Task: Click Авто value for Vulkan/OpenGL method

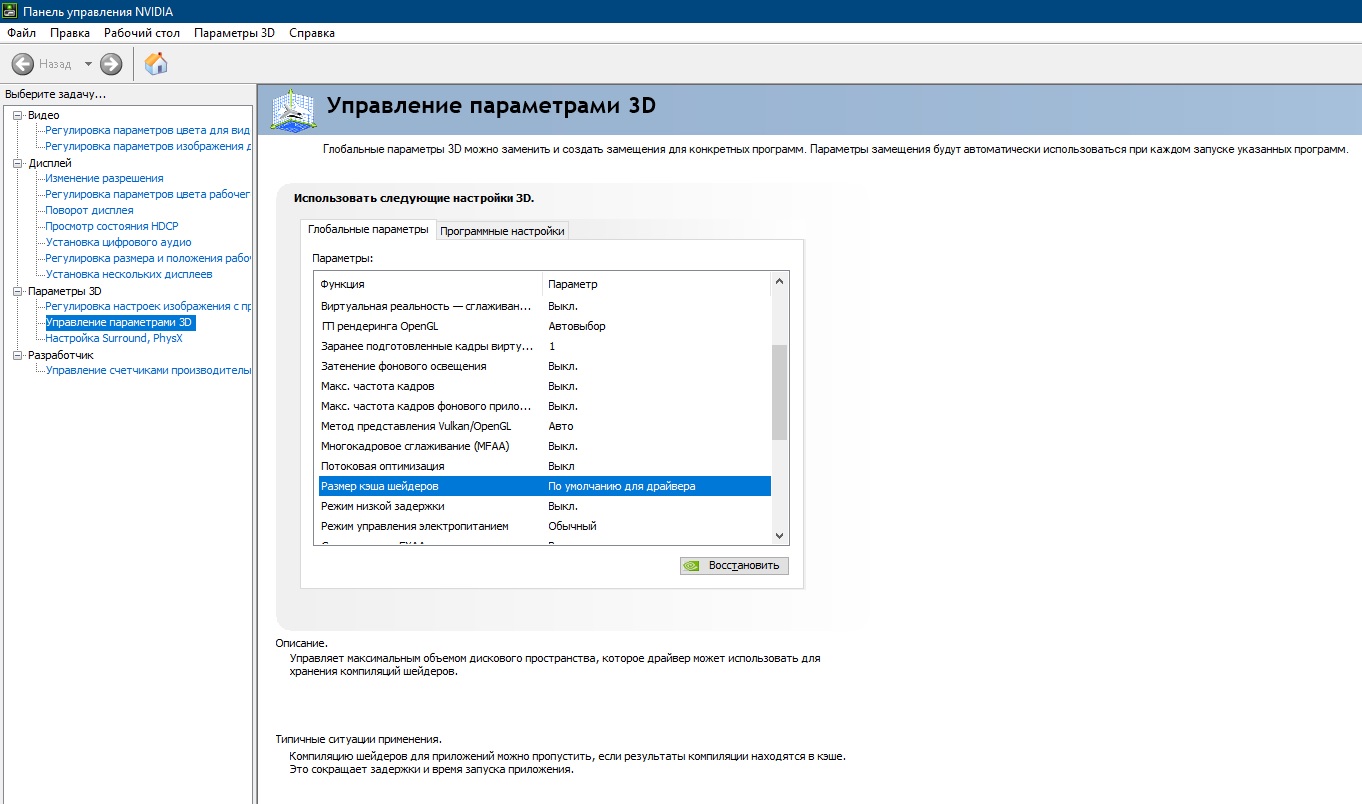Action: 561,426
